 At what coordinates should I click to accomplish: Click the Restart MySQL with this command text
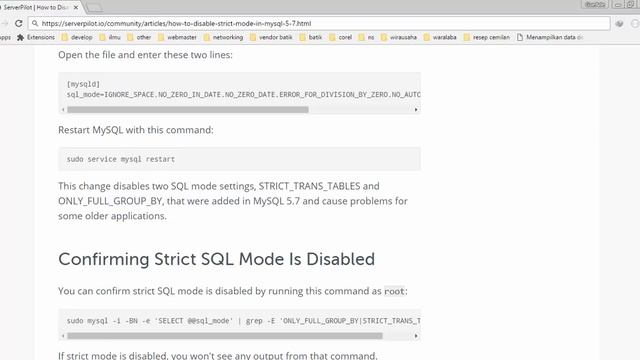click(x=136, y=130)
